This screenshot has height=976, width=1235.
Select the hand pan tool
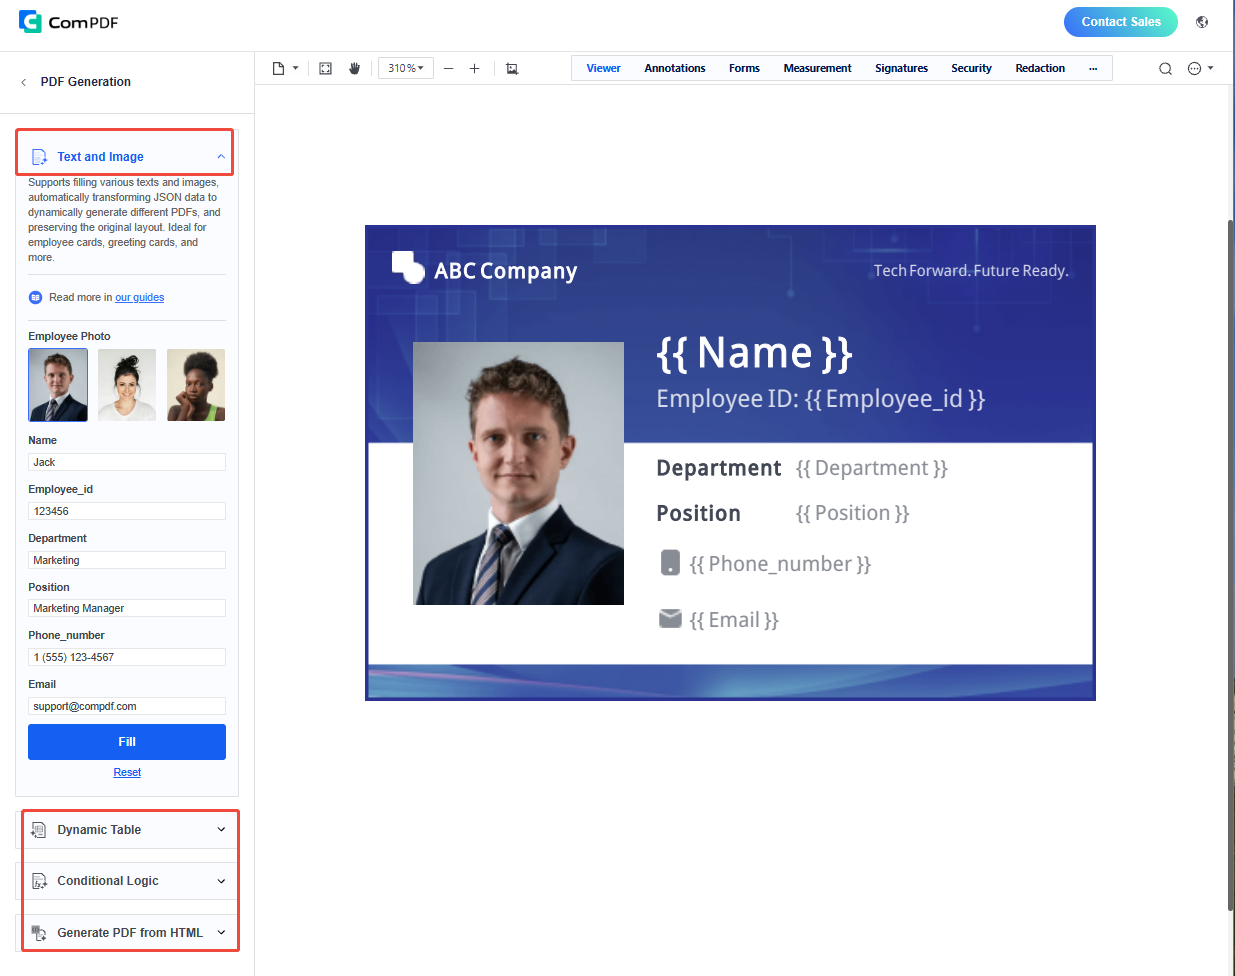[x=354, y=68]
